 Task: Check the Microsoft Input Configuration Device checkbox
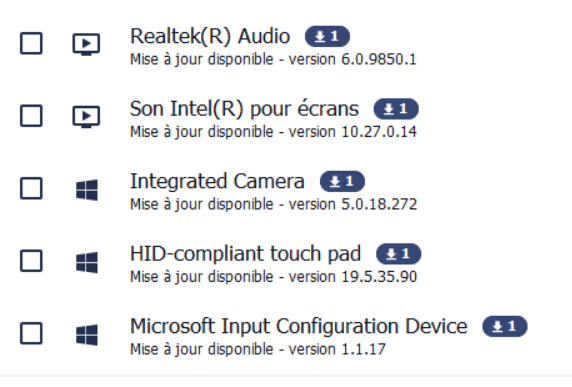pyautogui.click(x=31, y=333)
